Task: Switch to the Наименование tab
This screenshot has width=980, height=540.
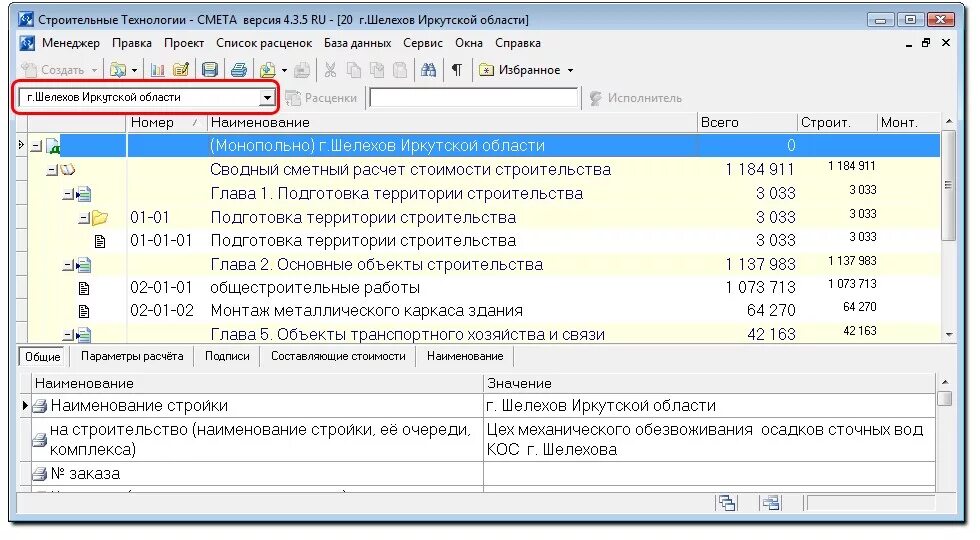Action: click(x=465, y=356)
